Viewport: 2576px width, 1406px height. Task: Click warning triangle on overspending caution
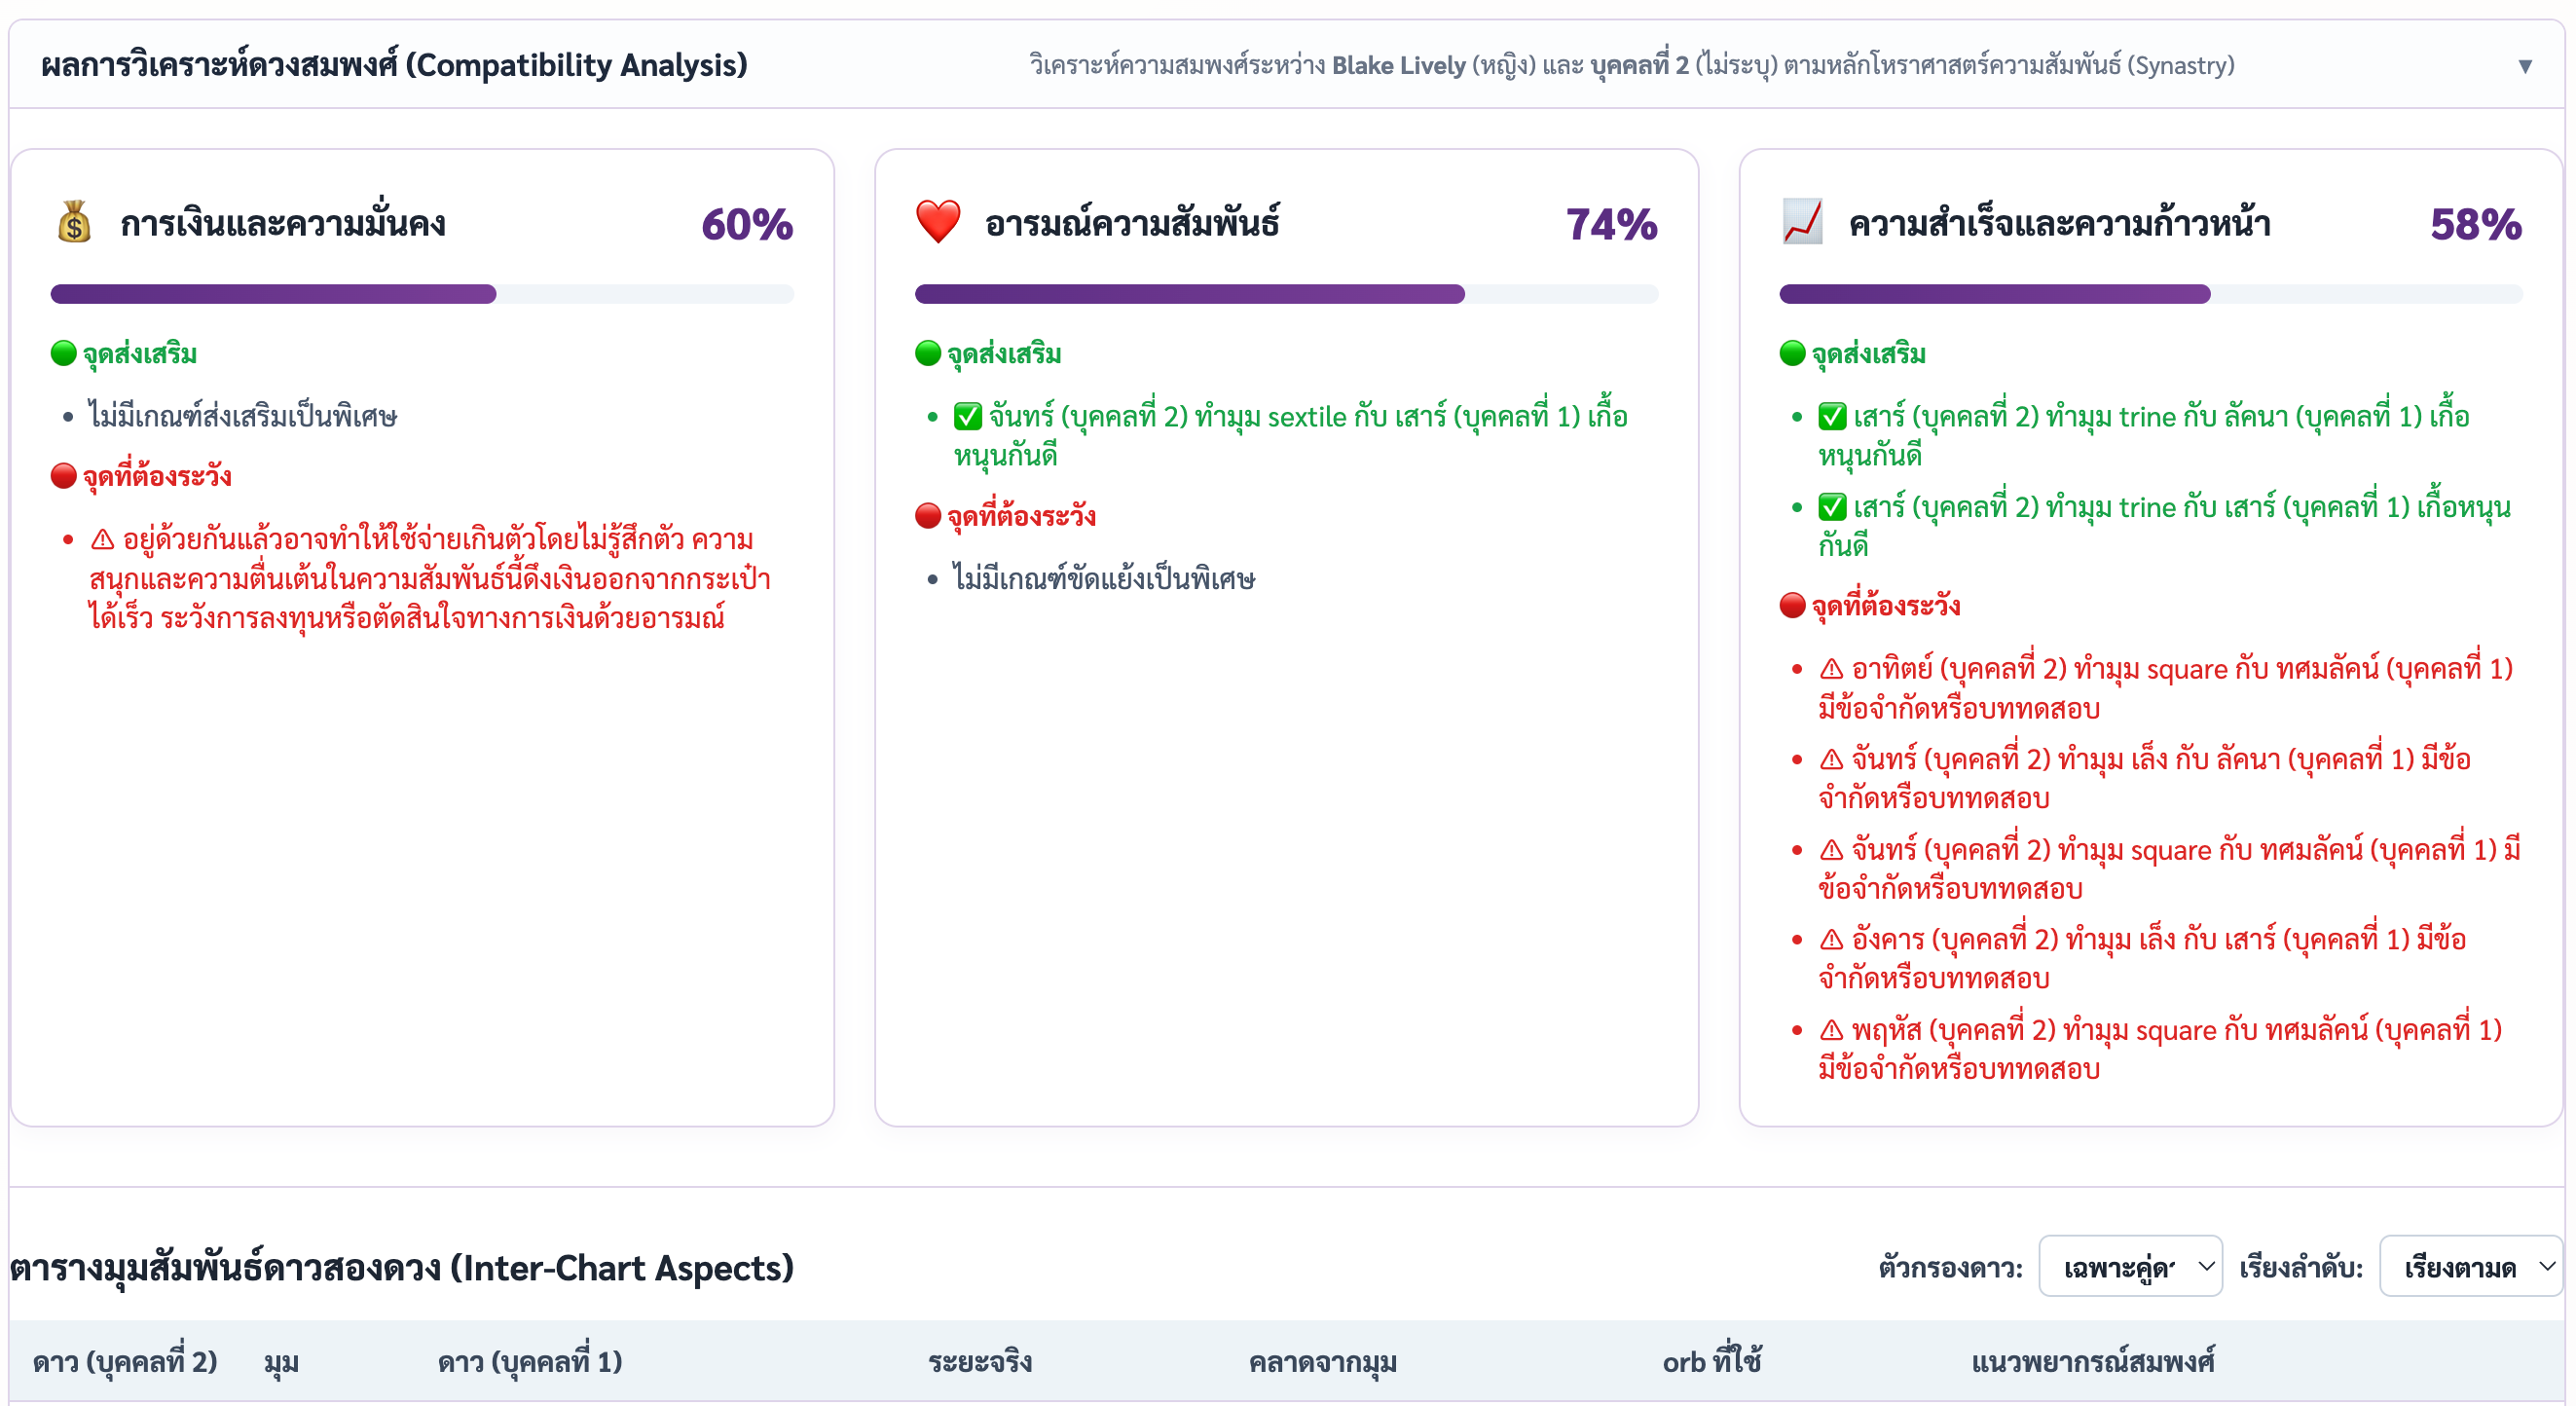click(102, 540)
